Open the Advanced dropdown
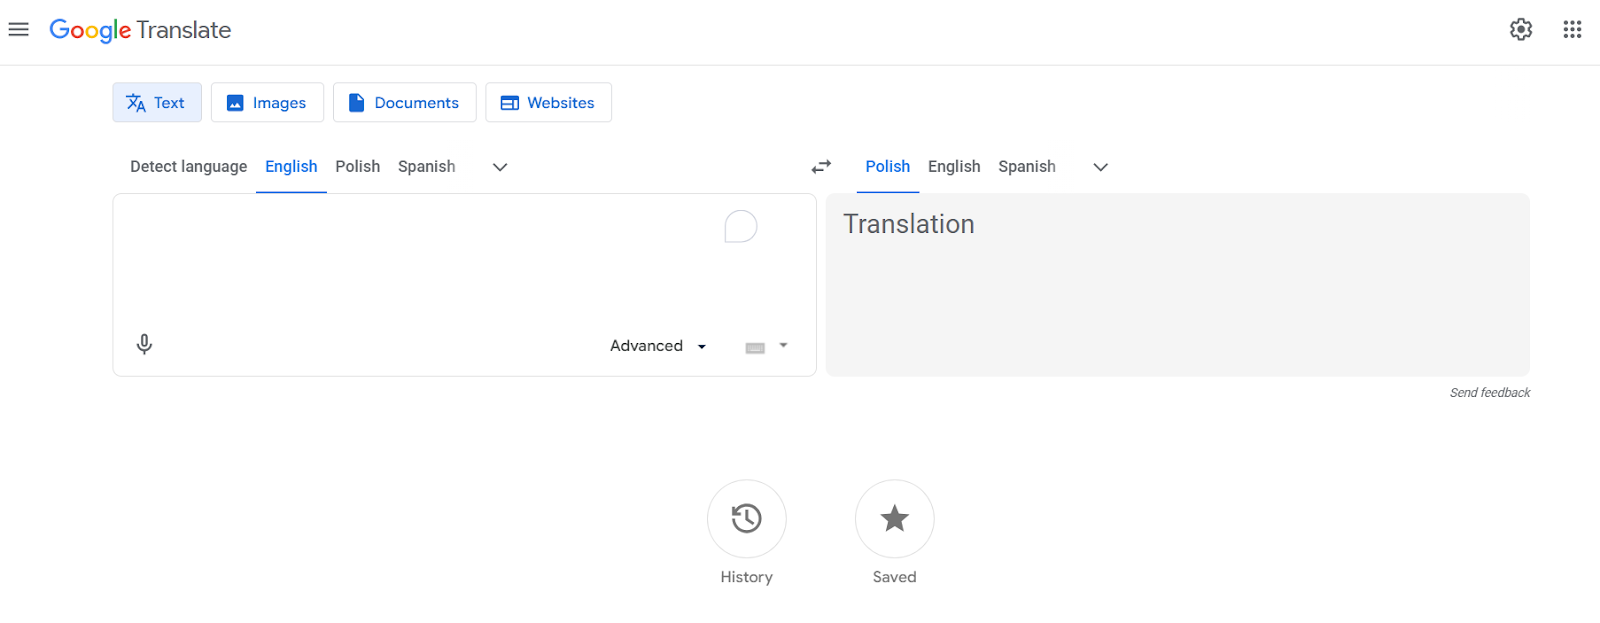This screenshot has height=623, width=1600. [x=658, y=346]
